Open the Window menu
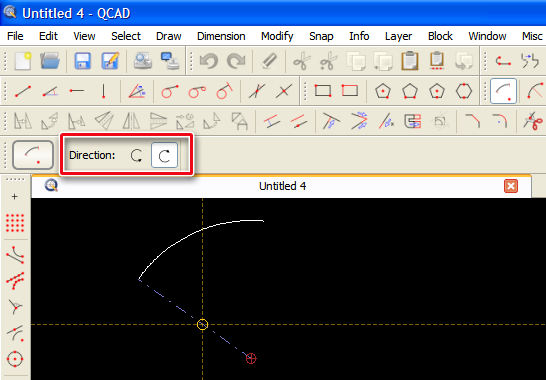Image resolution: width=546 pixels, height=380 pixels. pos(487,36)
